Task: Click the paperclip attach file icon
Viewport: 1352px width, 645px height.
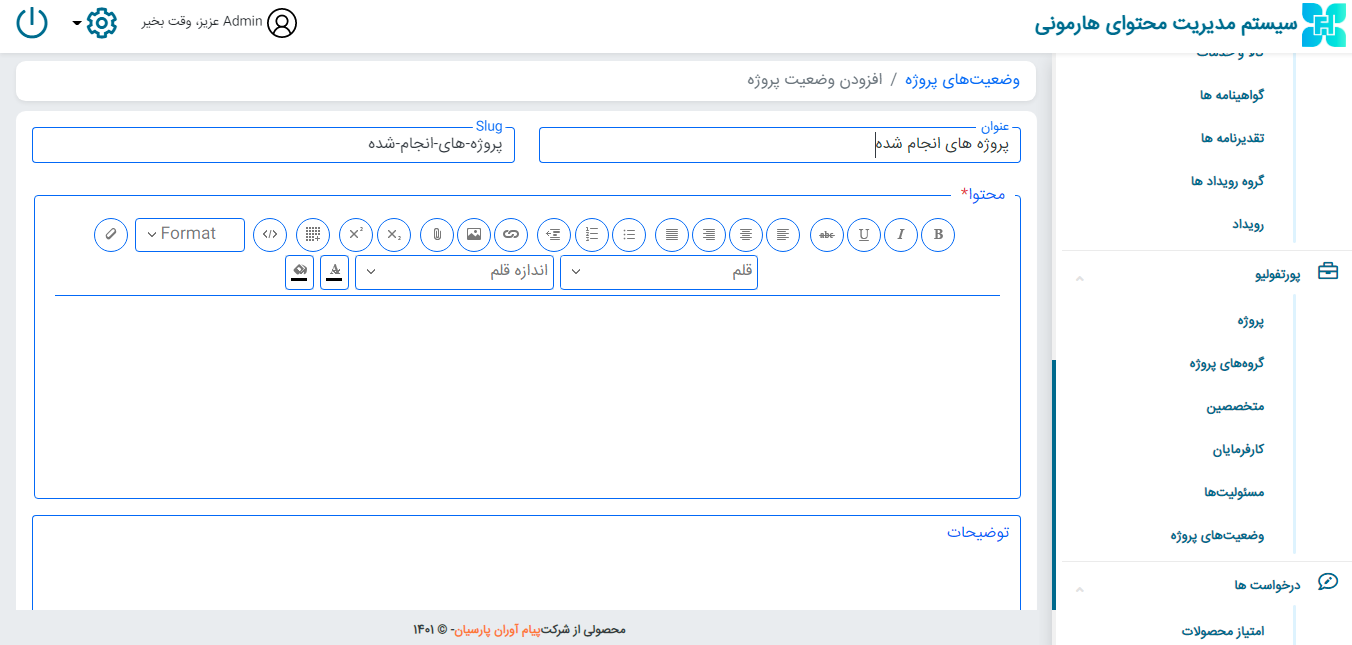Action: click(x=437, y=234)
